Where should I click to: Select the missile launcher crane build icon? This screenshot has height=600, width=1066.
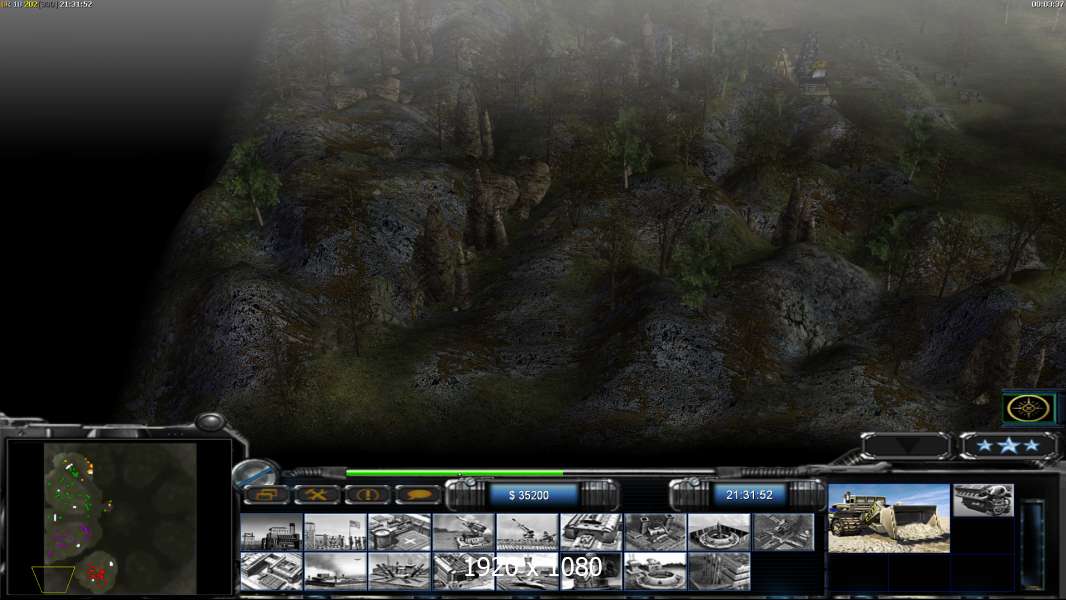[527, 532]
